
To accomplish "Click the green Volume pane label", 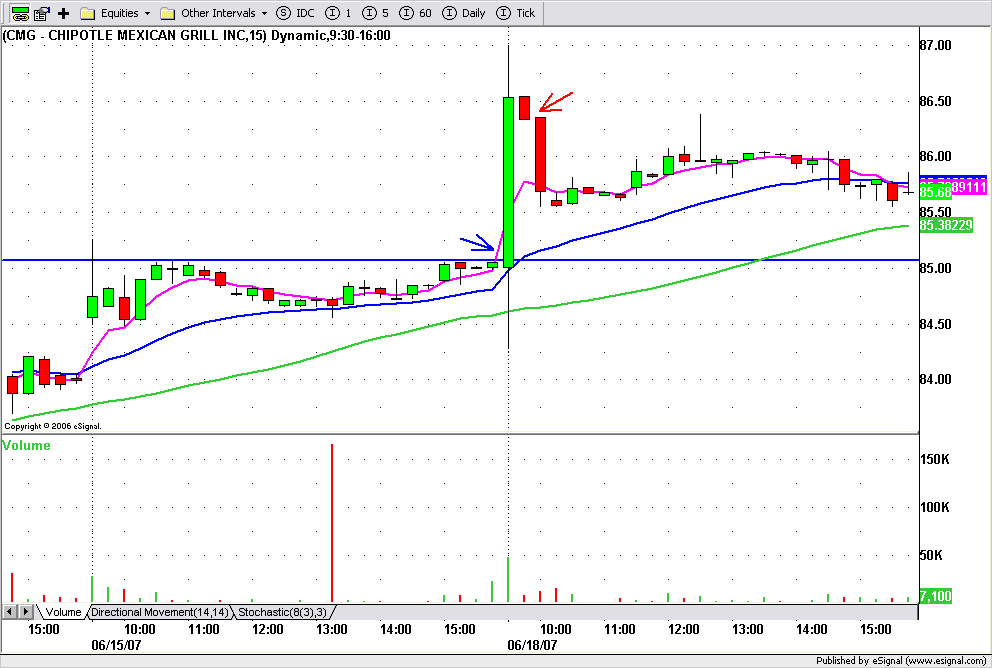I will [27, 445].
